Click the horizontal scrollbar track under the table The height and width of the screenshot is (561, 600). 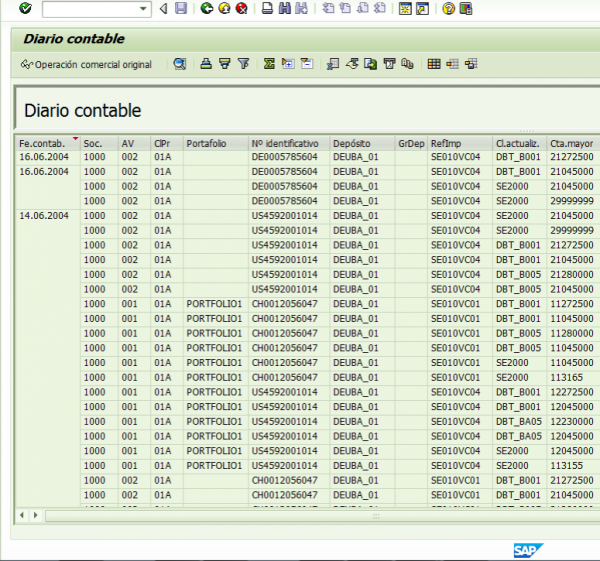[322, 516]
